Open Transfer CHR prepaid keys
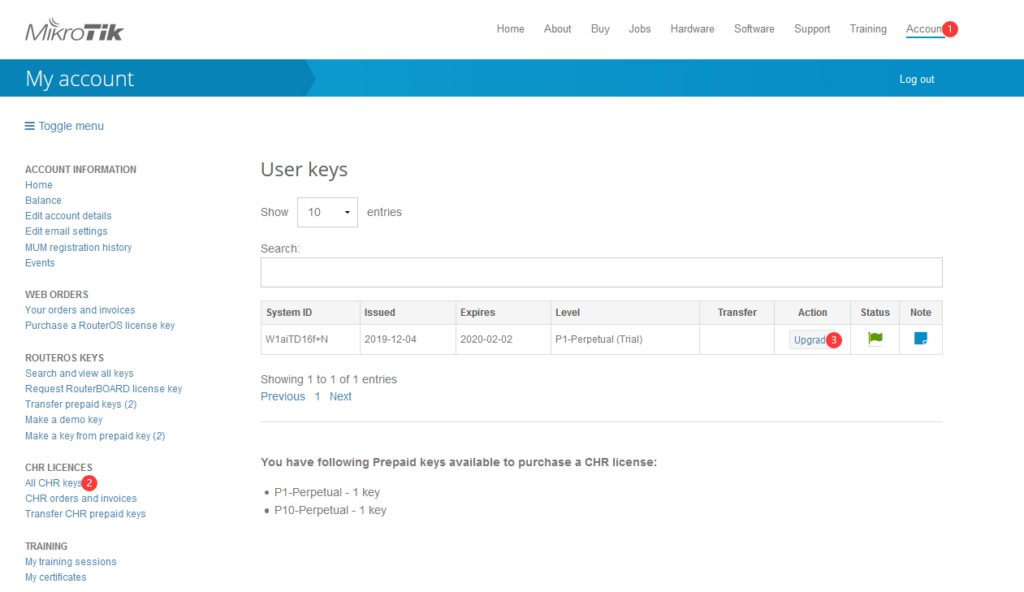1024x592 pixels. [x=85, y=514]
